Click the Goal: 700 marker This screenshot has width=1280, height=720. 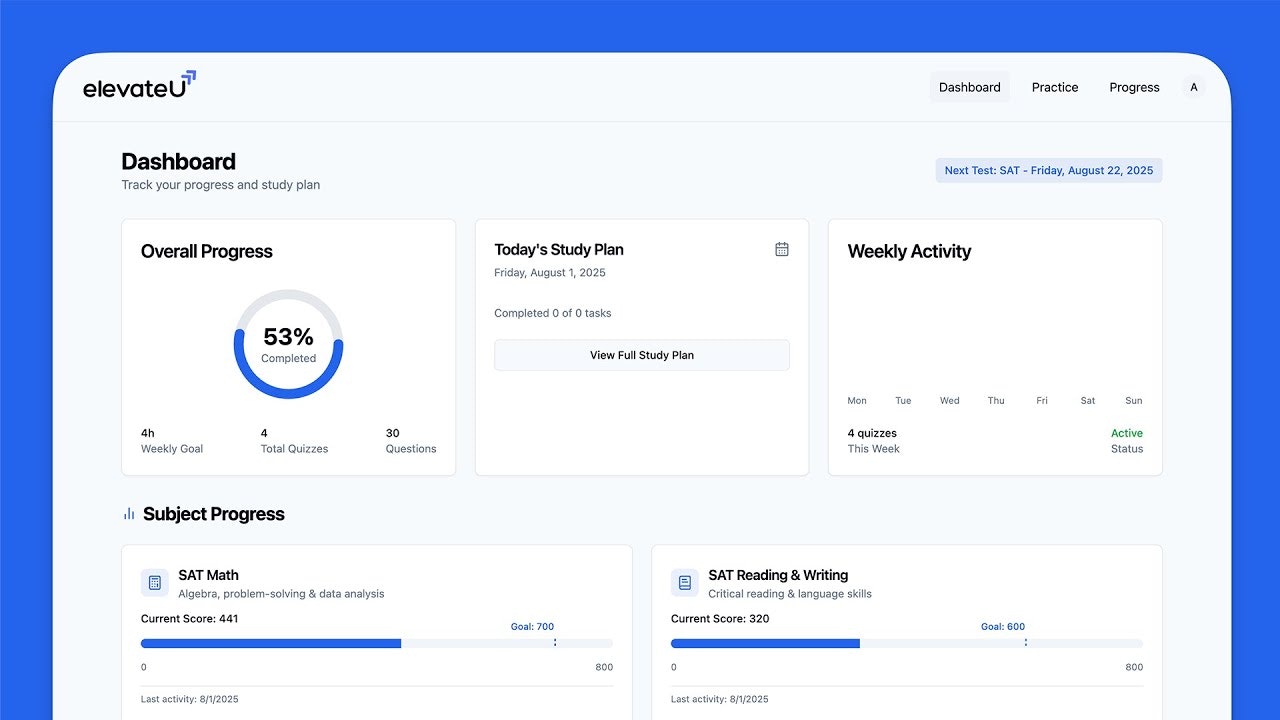(x=532, y=627)
